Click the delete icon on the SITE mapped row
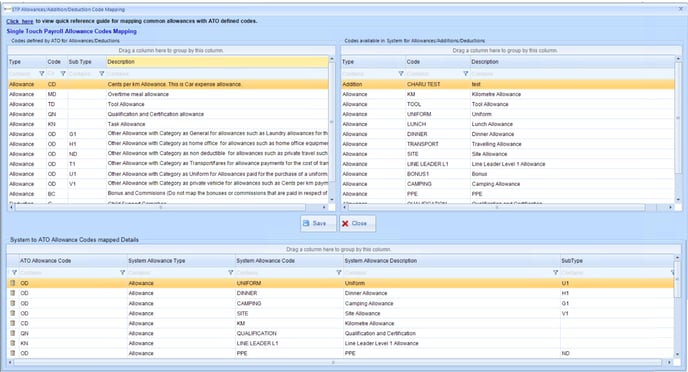 12,313
